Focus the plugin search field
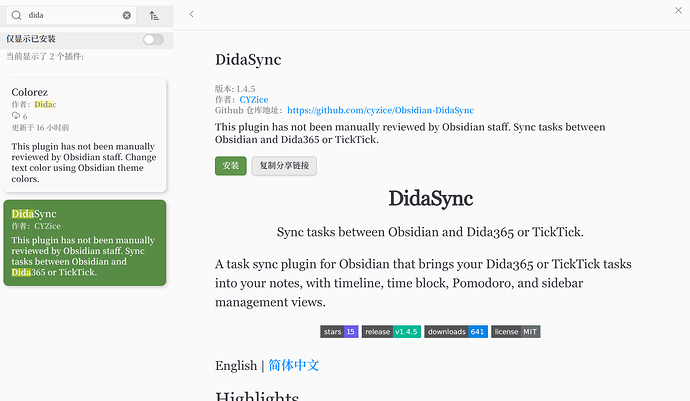The height and width of the screenshot is (401, 690). 71,15
